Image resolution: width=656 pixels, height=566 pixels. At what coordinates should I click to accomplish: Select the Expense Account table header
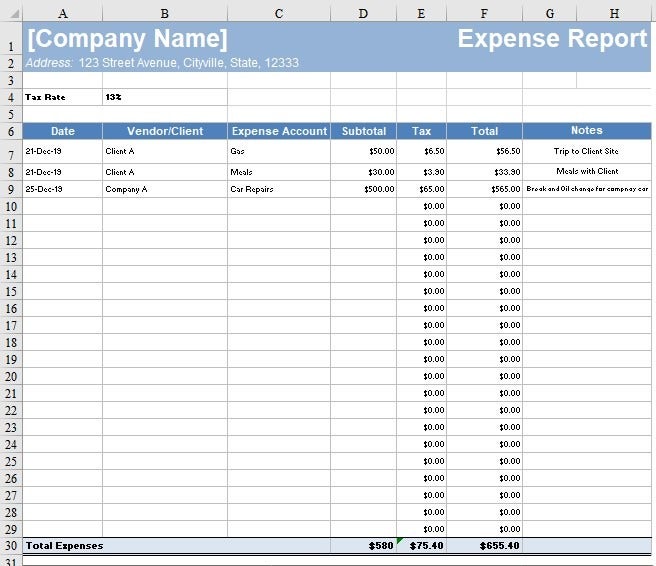click(279, 131)
